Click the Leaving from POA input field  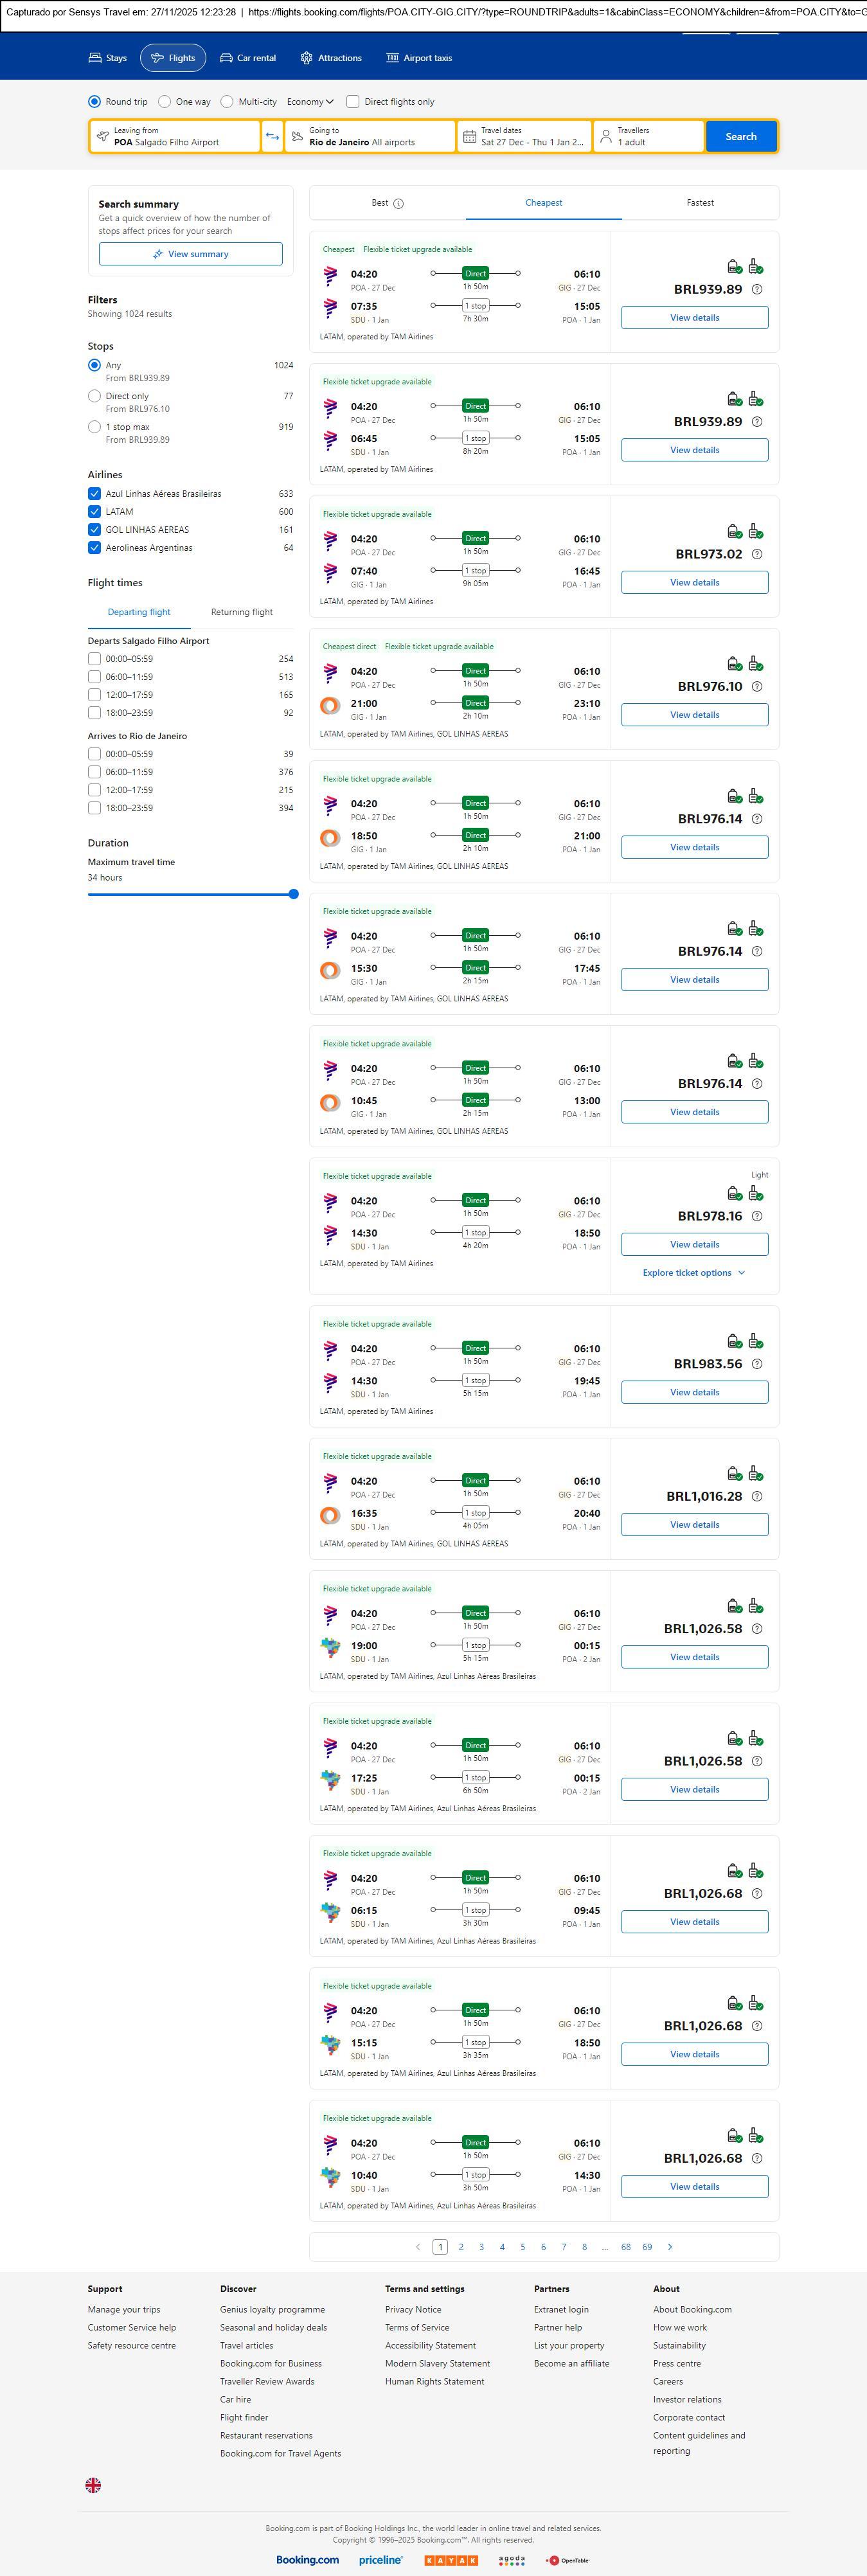[174, 136]
